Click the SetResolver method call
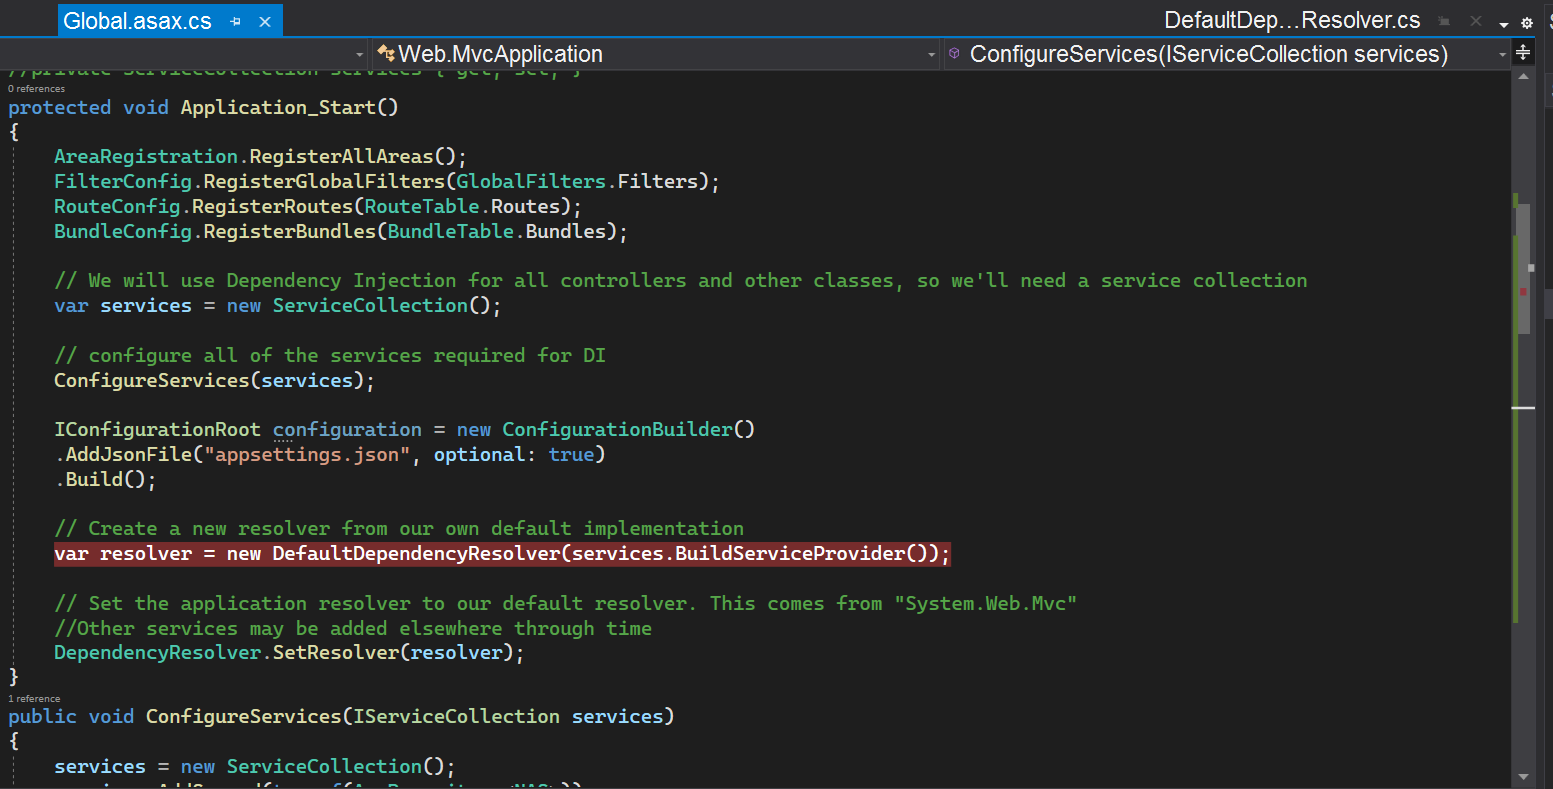Image resolution: width=1553 pixels, height=789 pixels. 335,653
